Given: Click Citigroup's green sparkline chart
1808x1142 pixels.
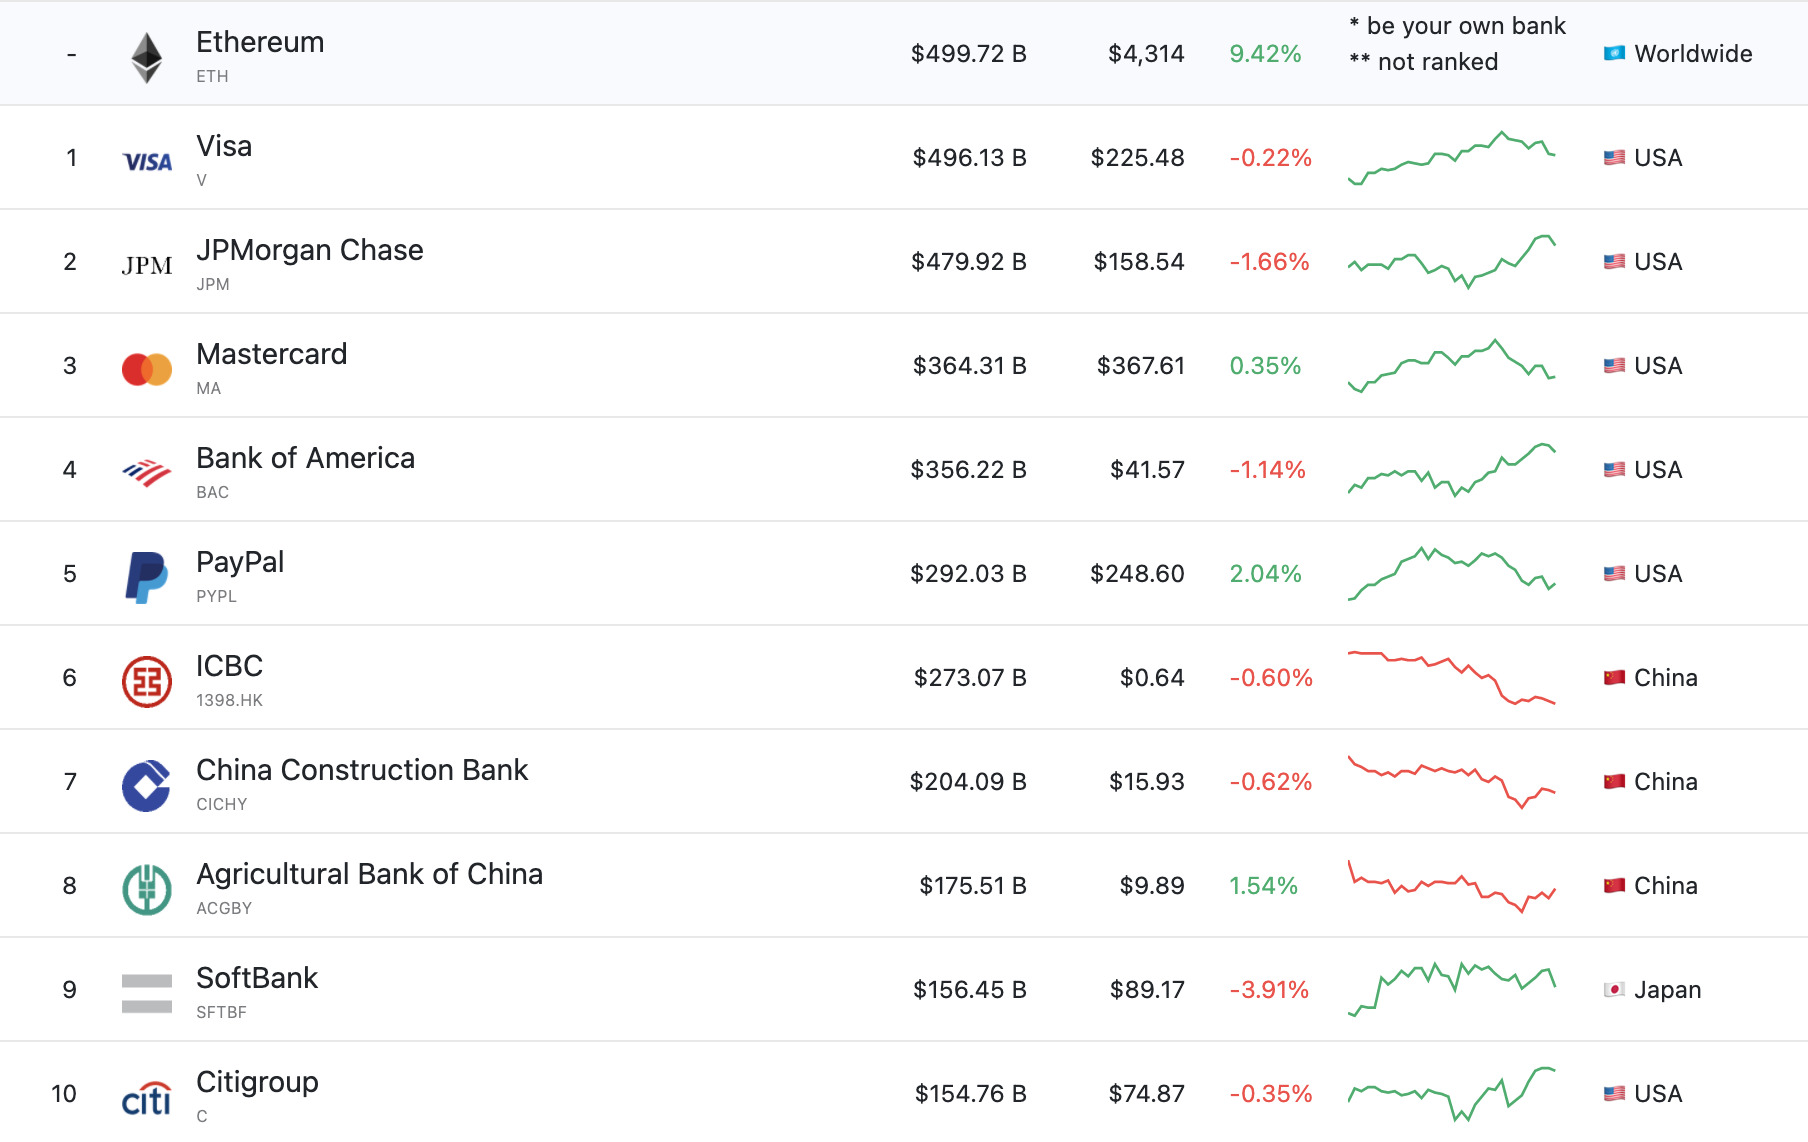Looking at the screenshot, I should tap(1452, 1094).
